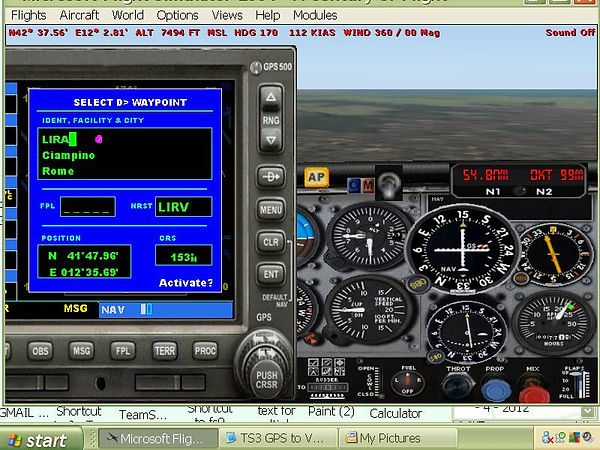Click the Calculator desktop shortcut
The width and height of the screenshot is (600, 450).
click(396, 413)
